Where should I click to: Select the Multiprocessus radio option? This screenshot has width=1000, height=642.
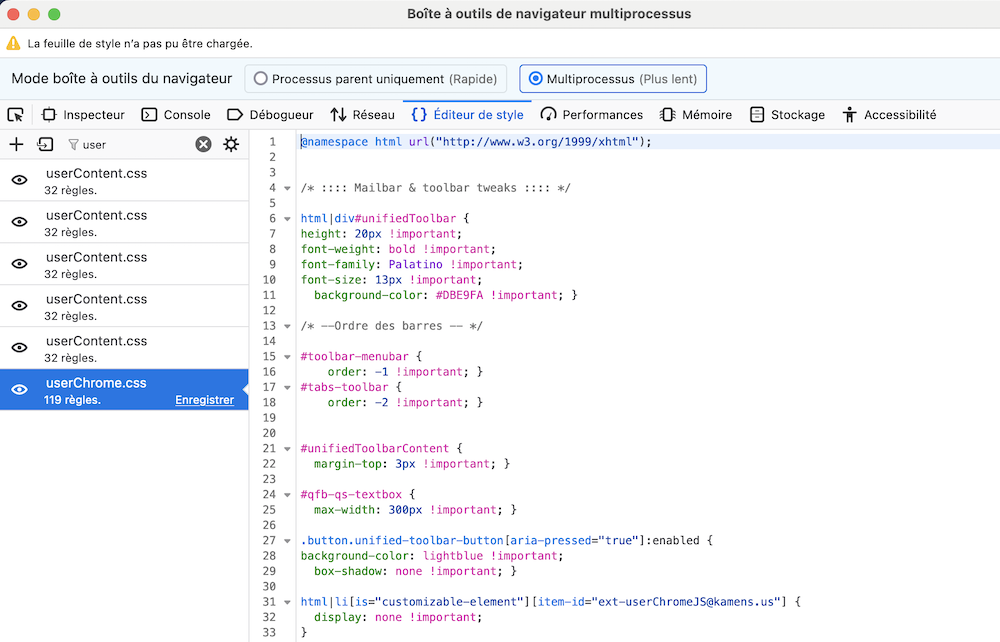tap(536, 78)
